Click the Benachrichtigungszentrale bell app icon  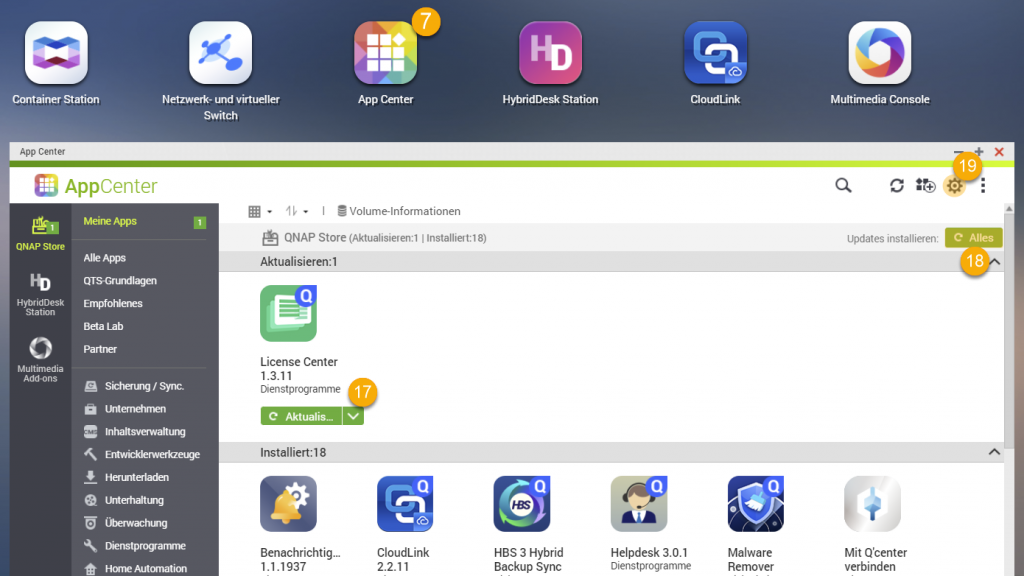tap(288, 504)
